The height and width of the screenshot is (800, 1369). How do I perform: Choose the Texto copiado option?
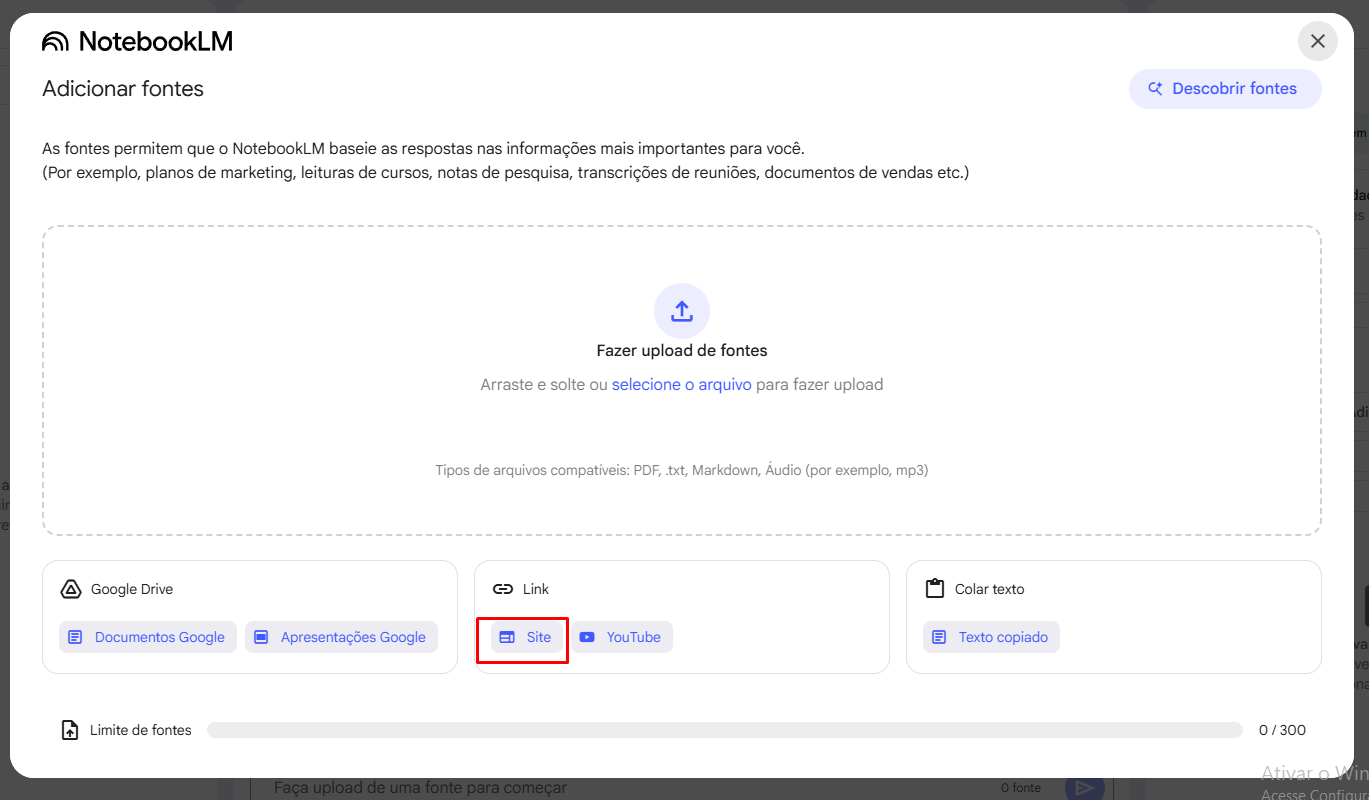pyautogui.click(x=991, y=637)
